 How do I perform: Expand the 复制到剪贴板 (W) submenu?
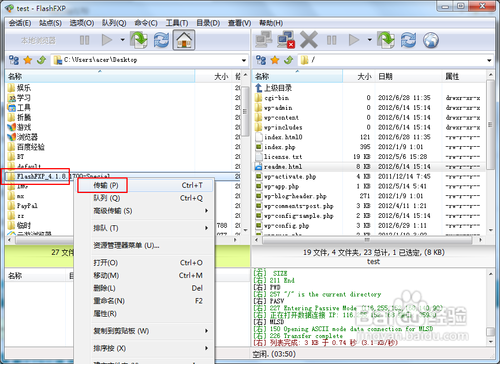coord(144,331)
